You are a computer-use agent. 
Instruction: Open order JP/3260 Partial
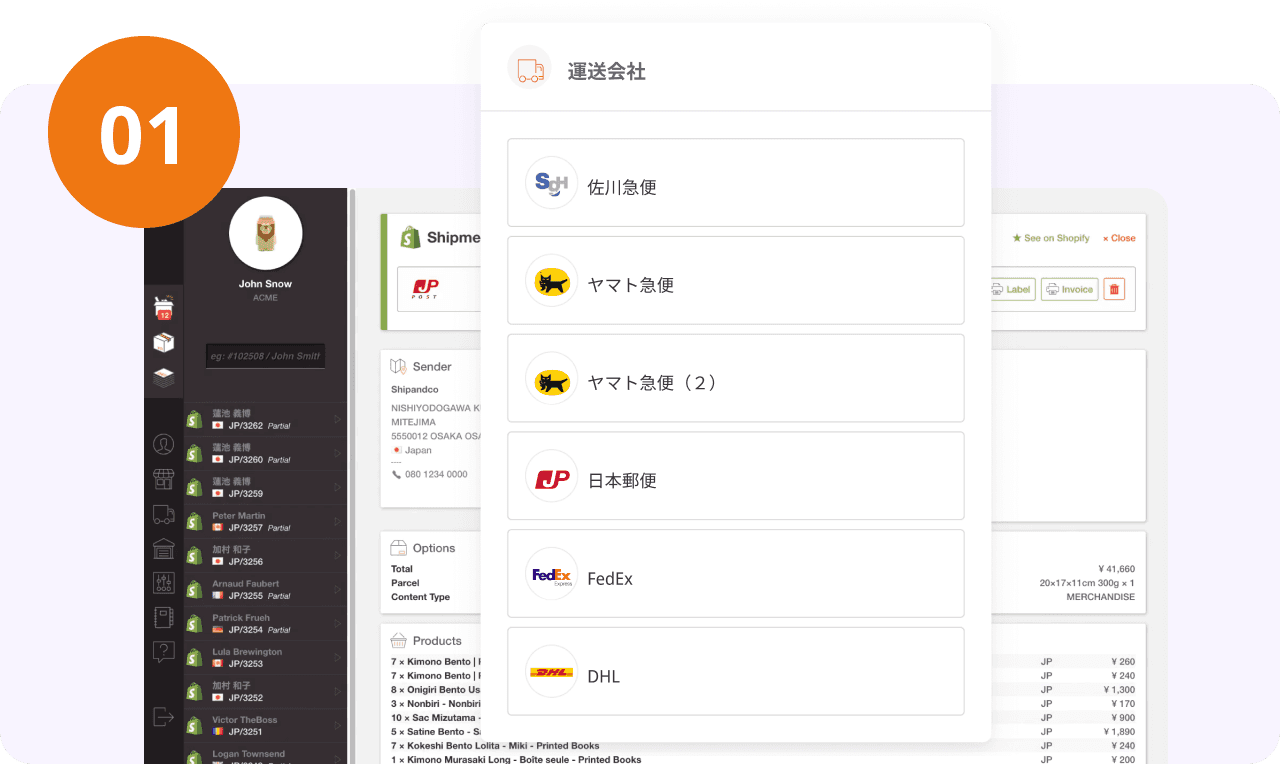265,453
